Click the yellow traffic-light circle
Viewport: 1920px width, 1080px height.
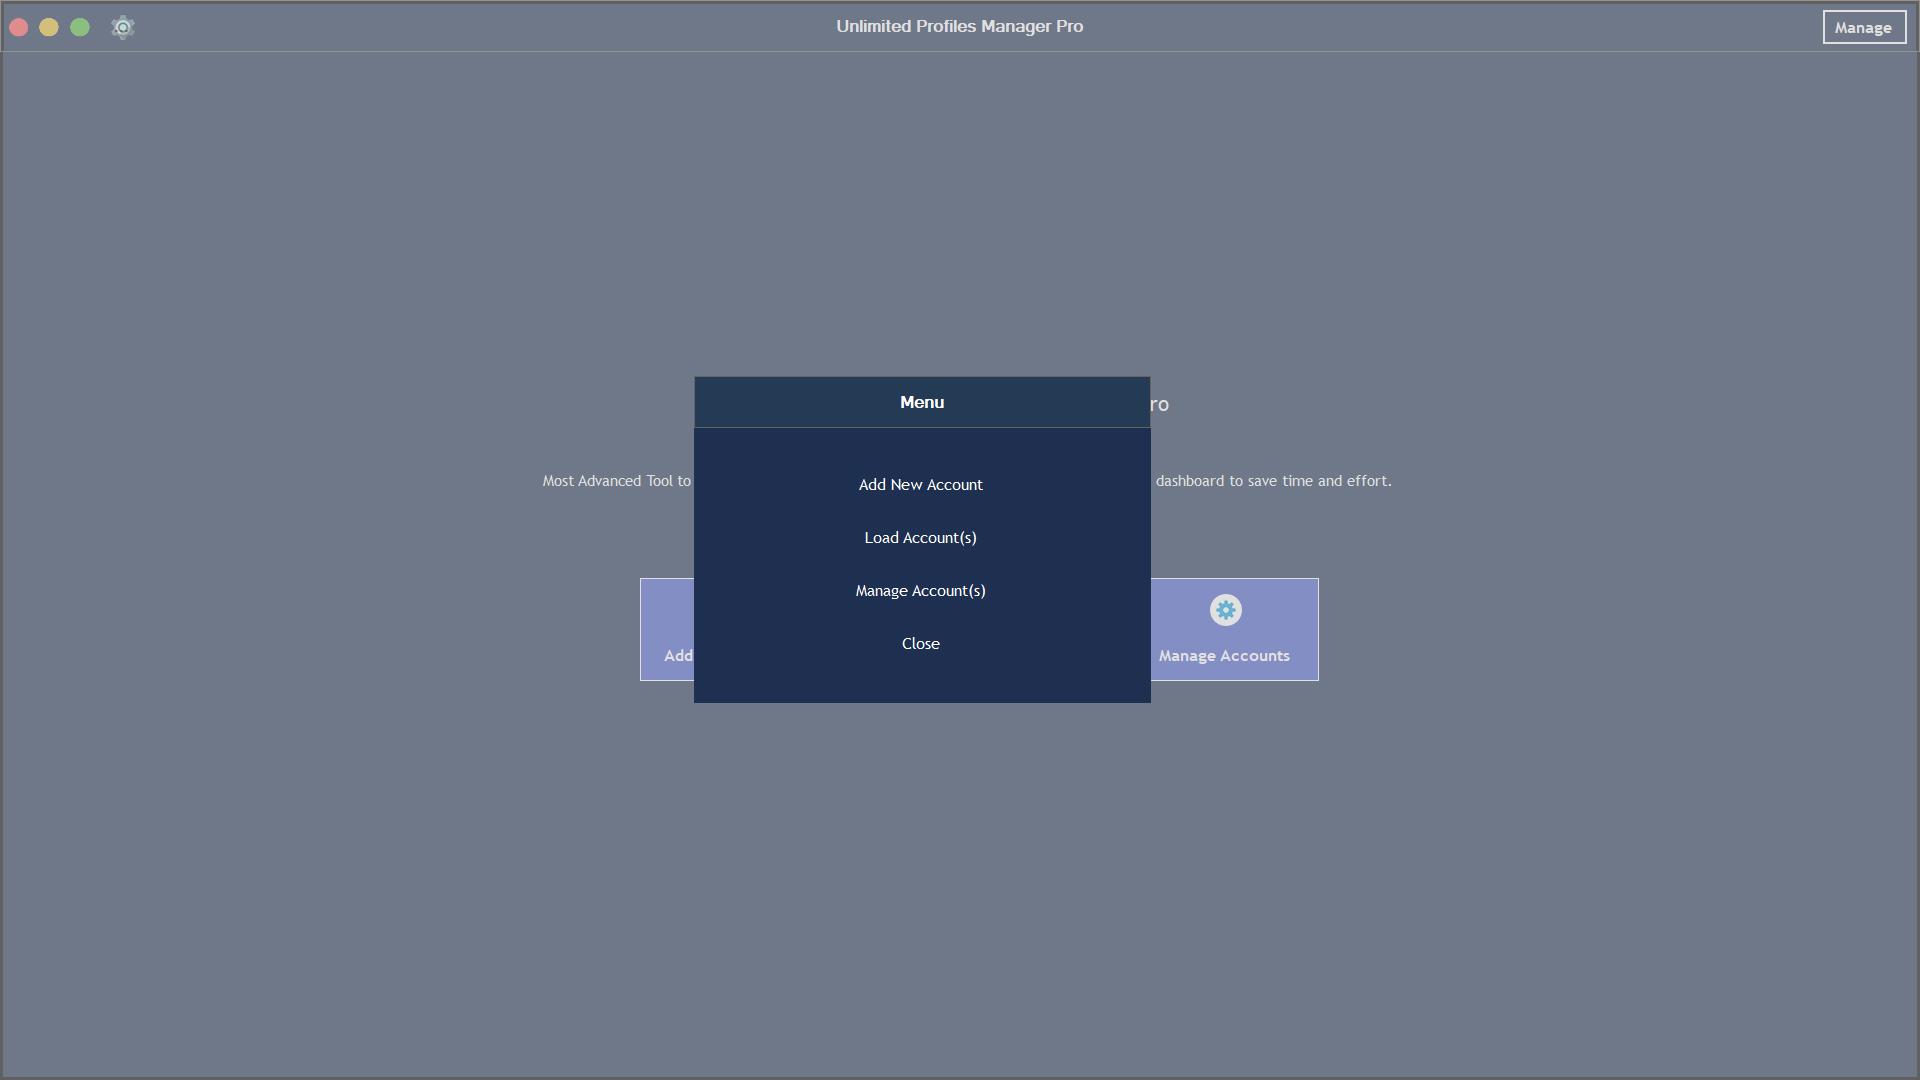(x=49, y=27)
